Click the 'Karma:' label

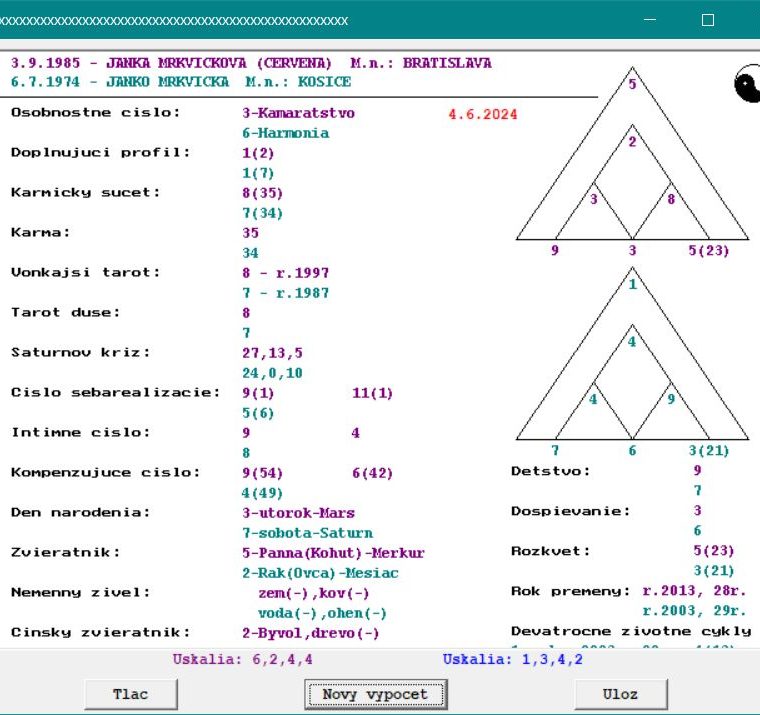tap(41, 232)
